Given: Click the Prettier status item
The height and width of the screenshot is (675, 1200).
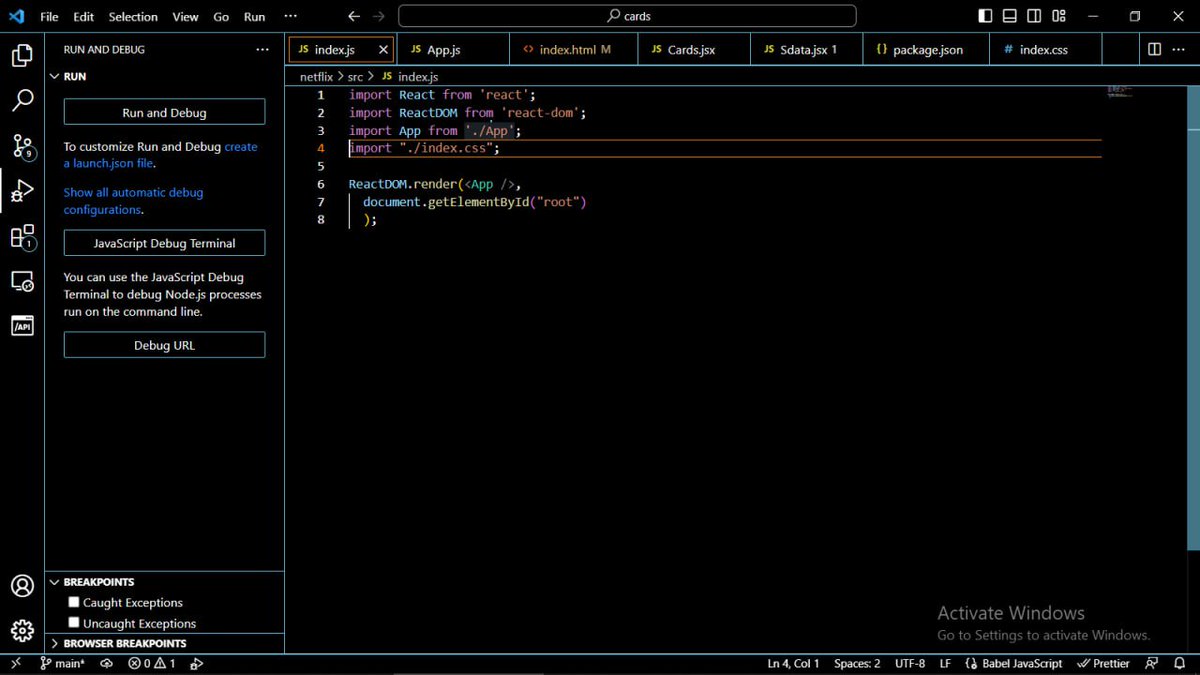Looking at the screenshot, I should 1103,663.
